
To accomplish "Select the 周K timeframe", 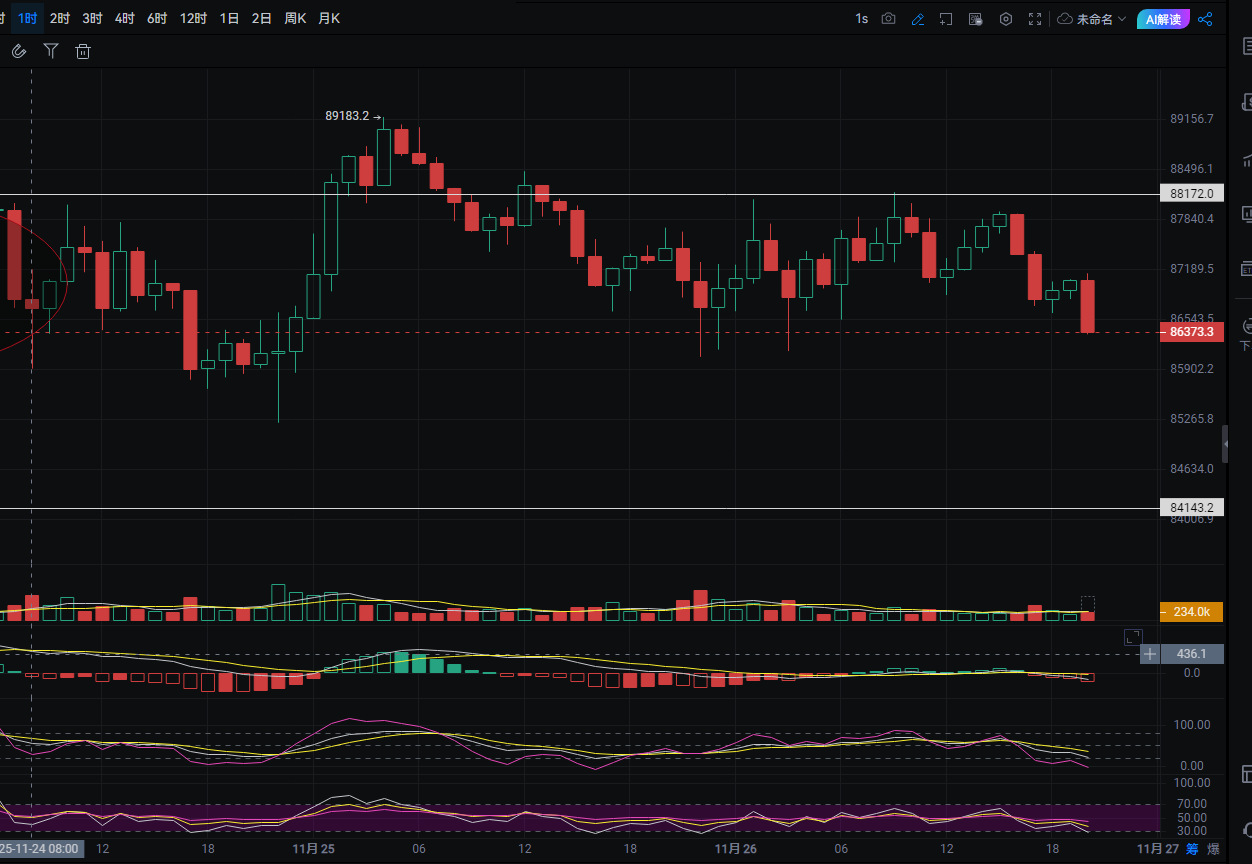I will tap(295, 18).
